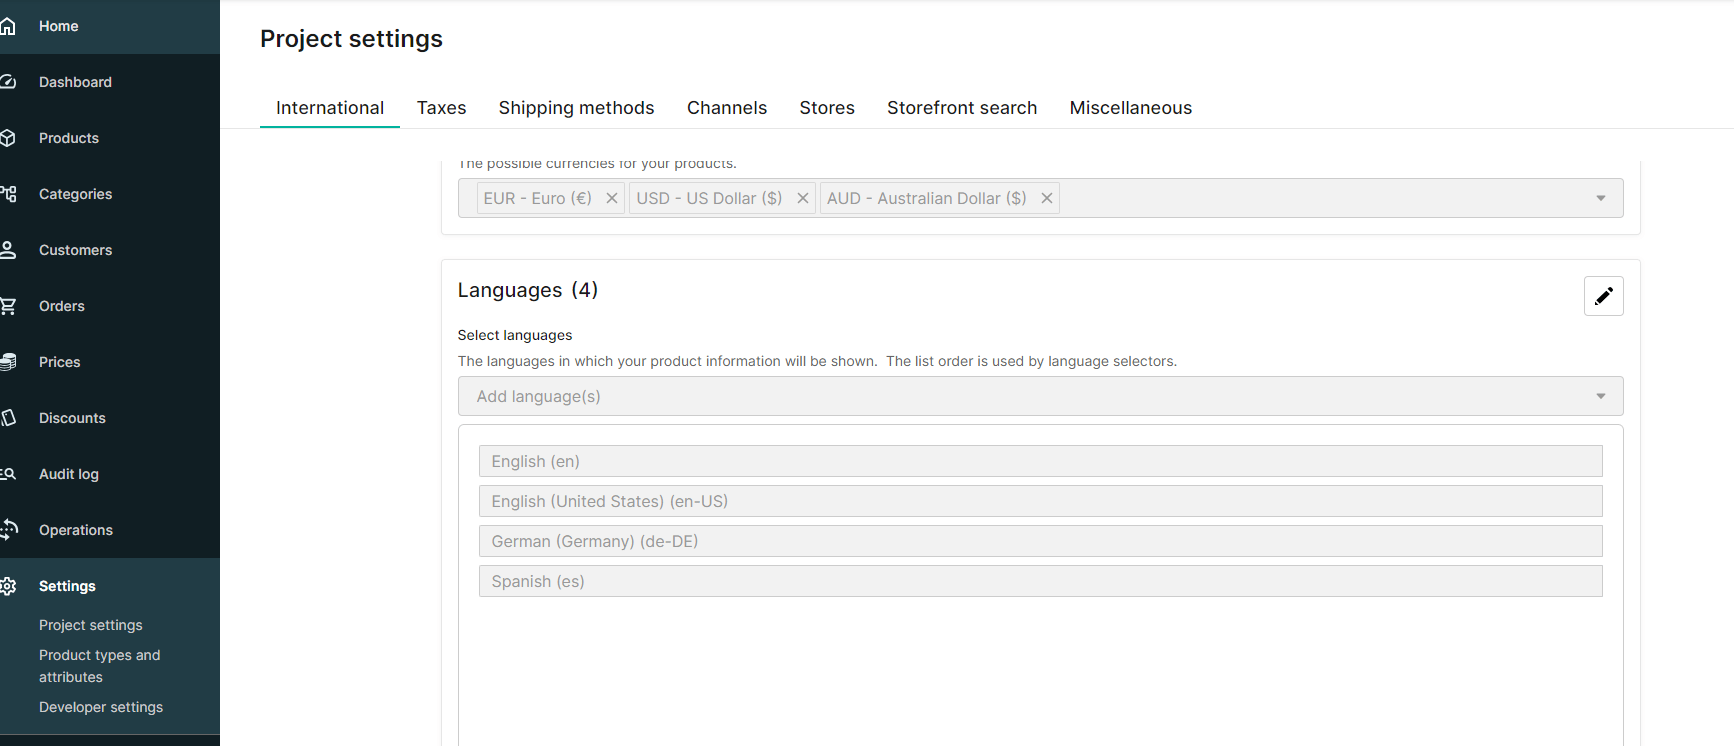Select German (Germany) (de-DE) row
Screen dimensions: 1734x746
click(1040, 541)
